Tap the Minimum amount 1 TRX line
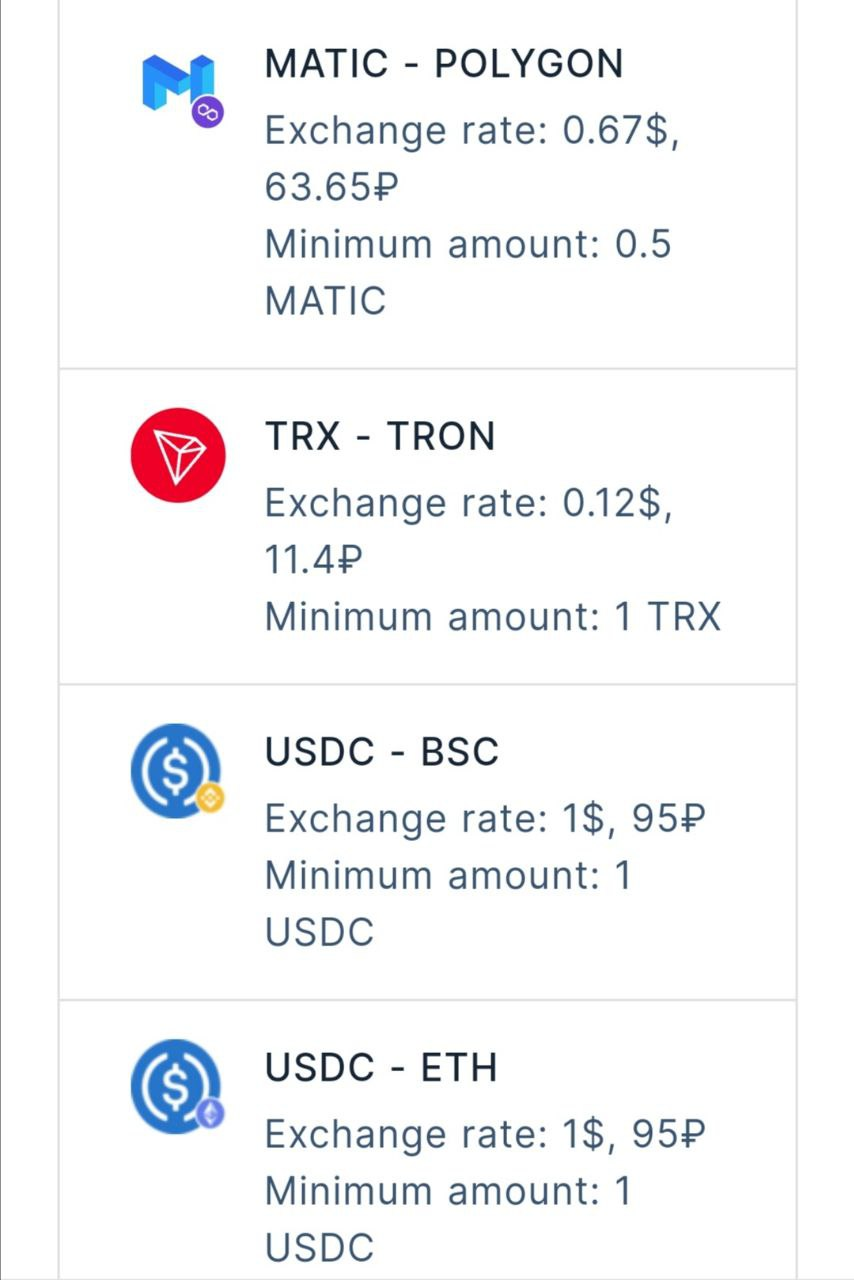The height and width of the screenshot is (1280, 854). pos(492,617)
